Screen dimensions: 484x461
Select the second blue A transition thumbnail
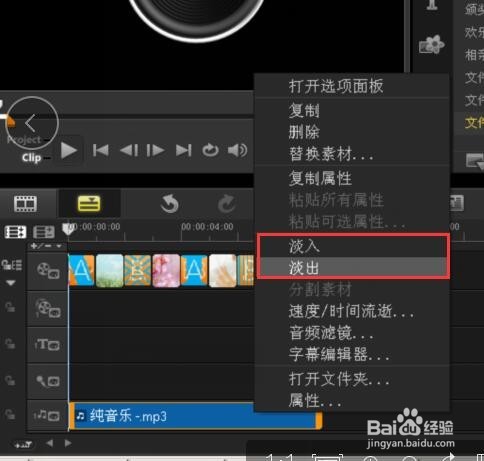[194, 270]
